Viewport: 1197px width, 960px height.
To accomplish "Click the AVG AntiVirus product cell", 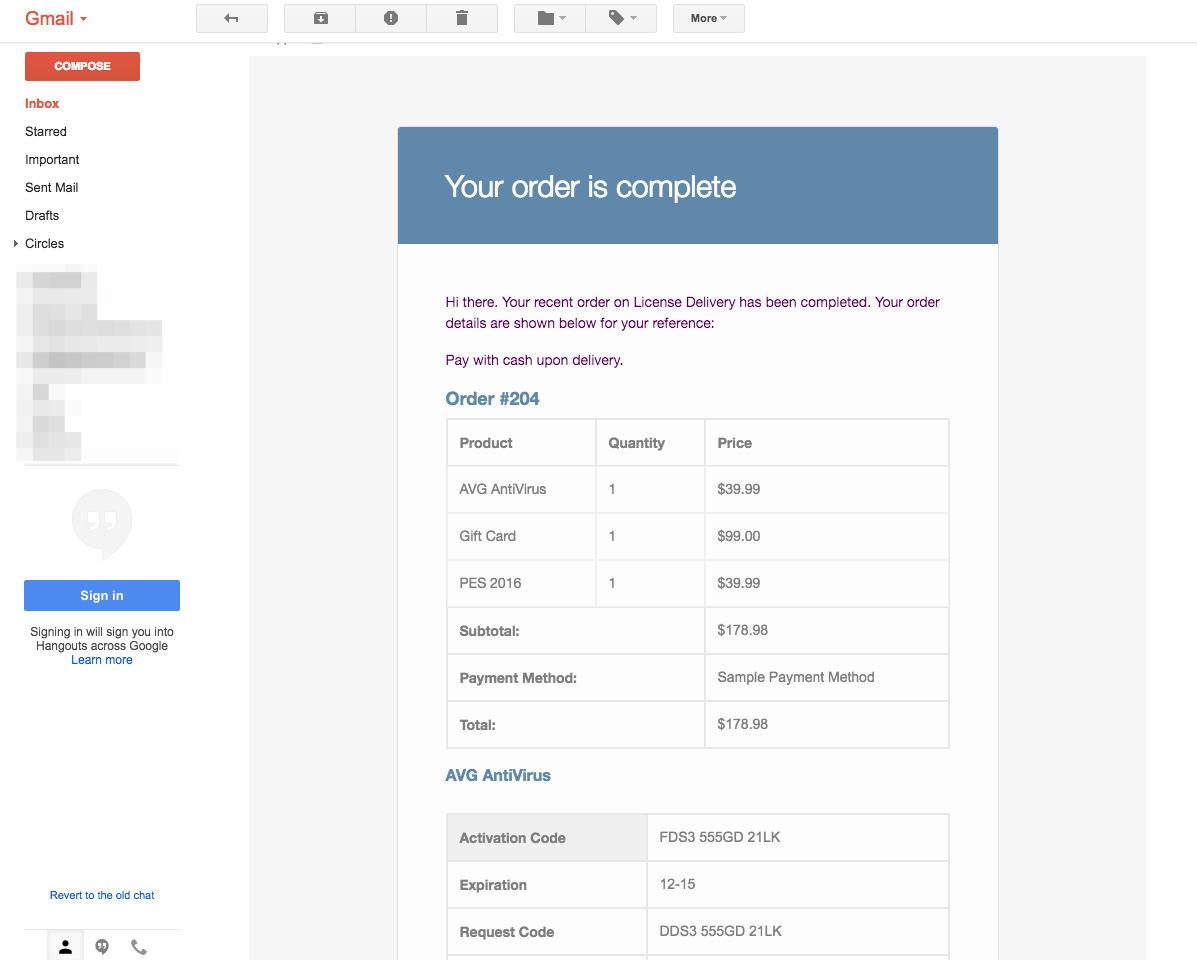I will 521,490.
